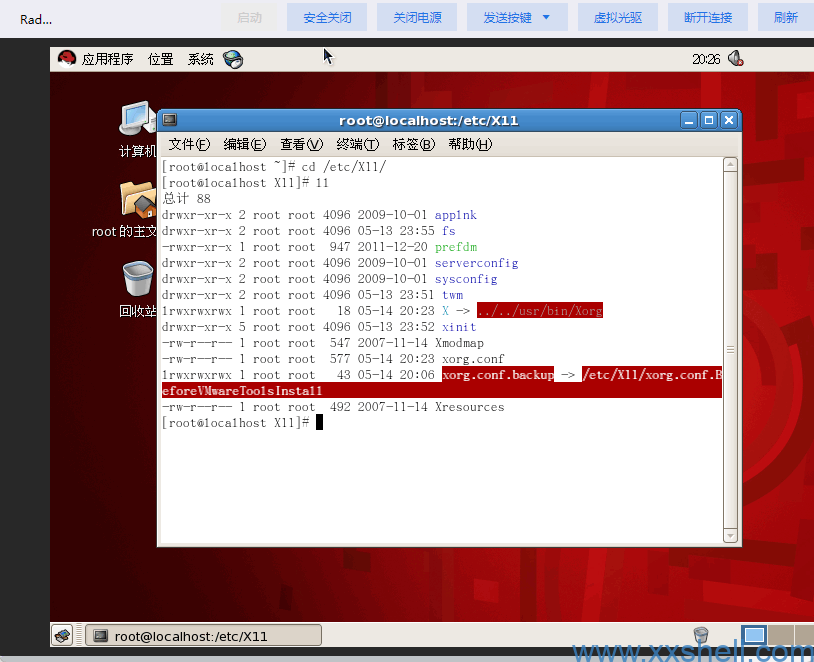The height and width of the screenshot is (662, 814).
Task: Open the 位置 menu in top panel
Action: point(160,59)
